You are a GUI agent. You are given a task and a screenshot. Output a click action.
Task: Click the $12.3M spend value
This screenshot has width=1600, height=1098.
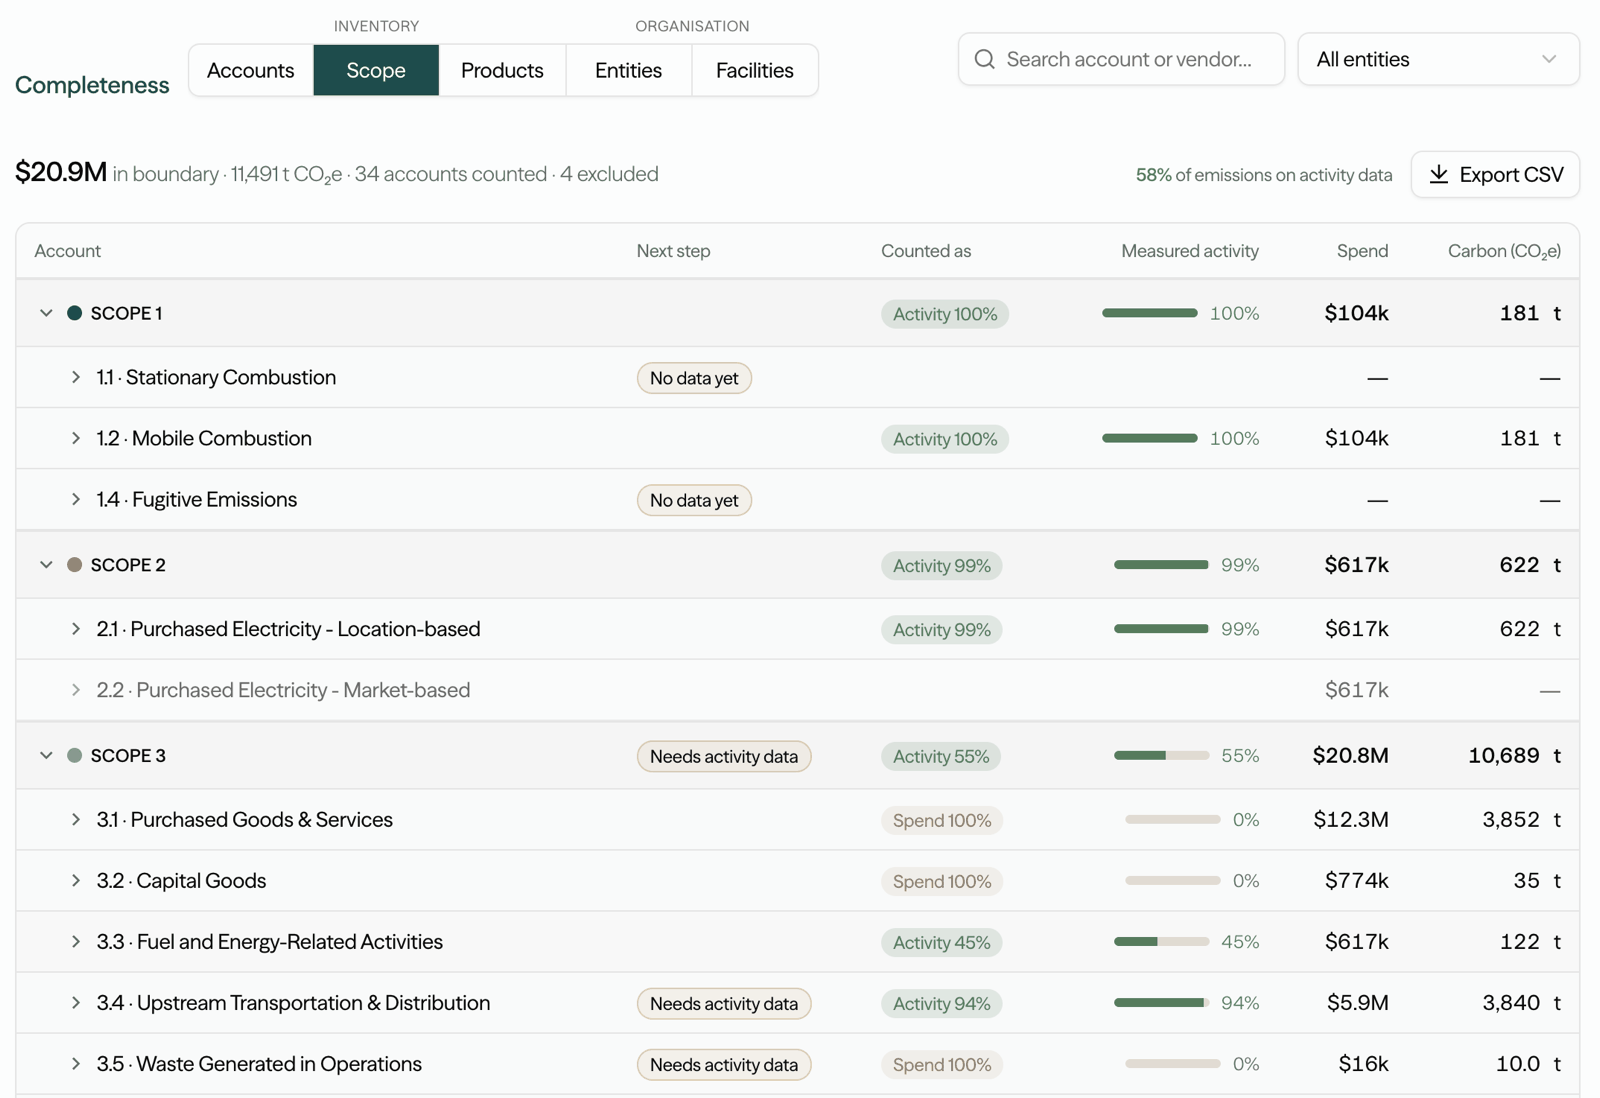pyautogui.click(x=1351, y=819)
